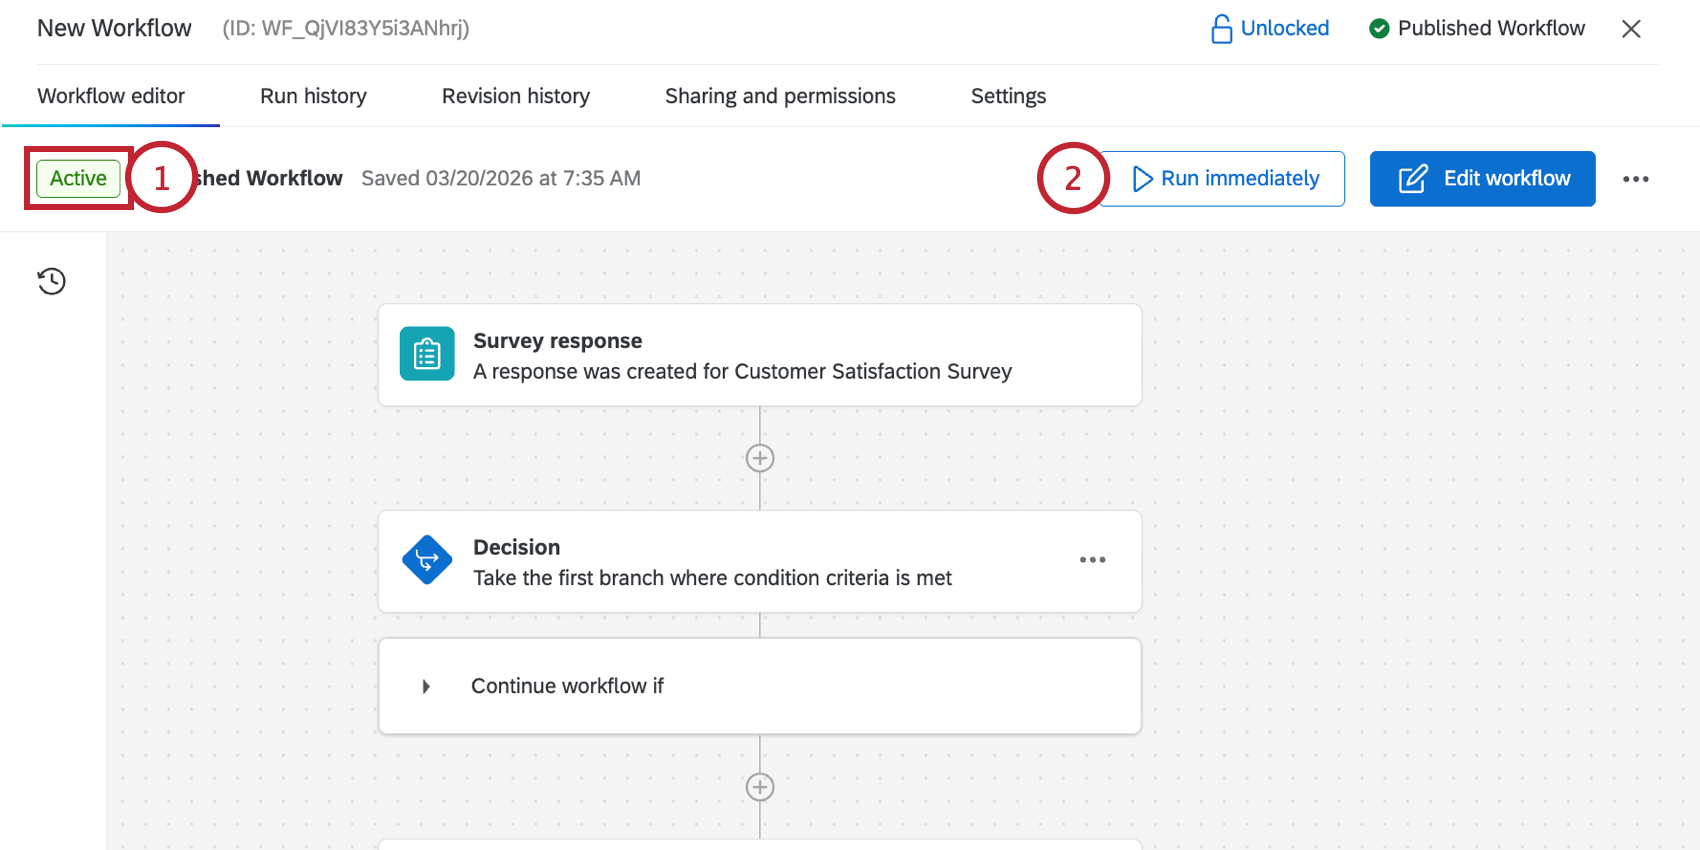Click the Run immediately button

(x=1226, y=179)
